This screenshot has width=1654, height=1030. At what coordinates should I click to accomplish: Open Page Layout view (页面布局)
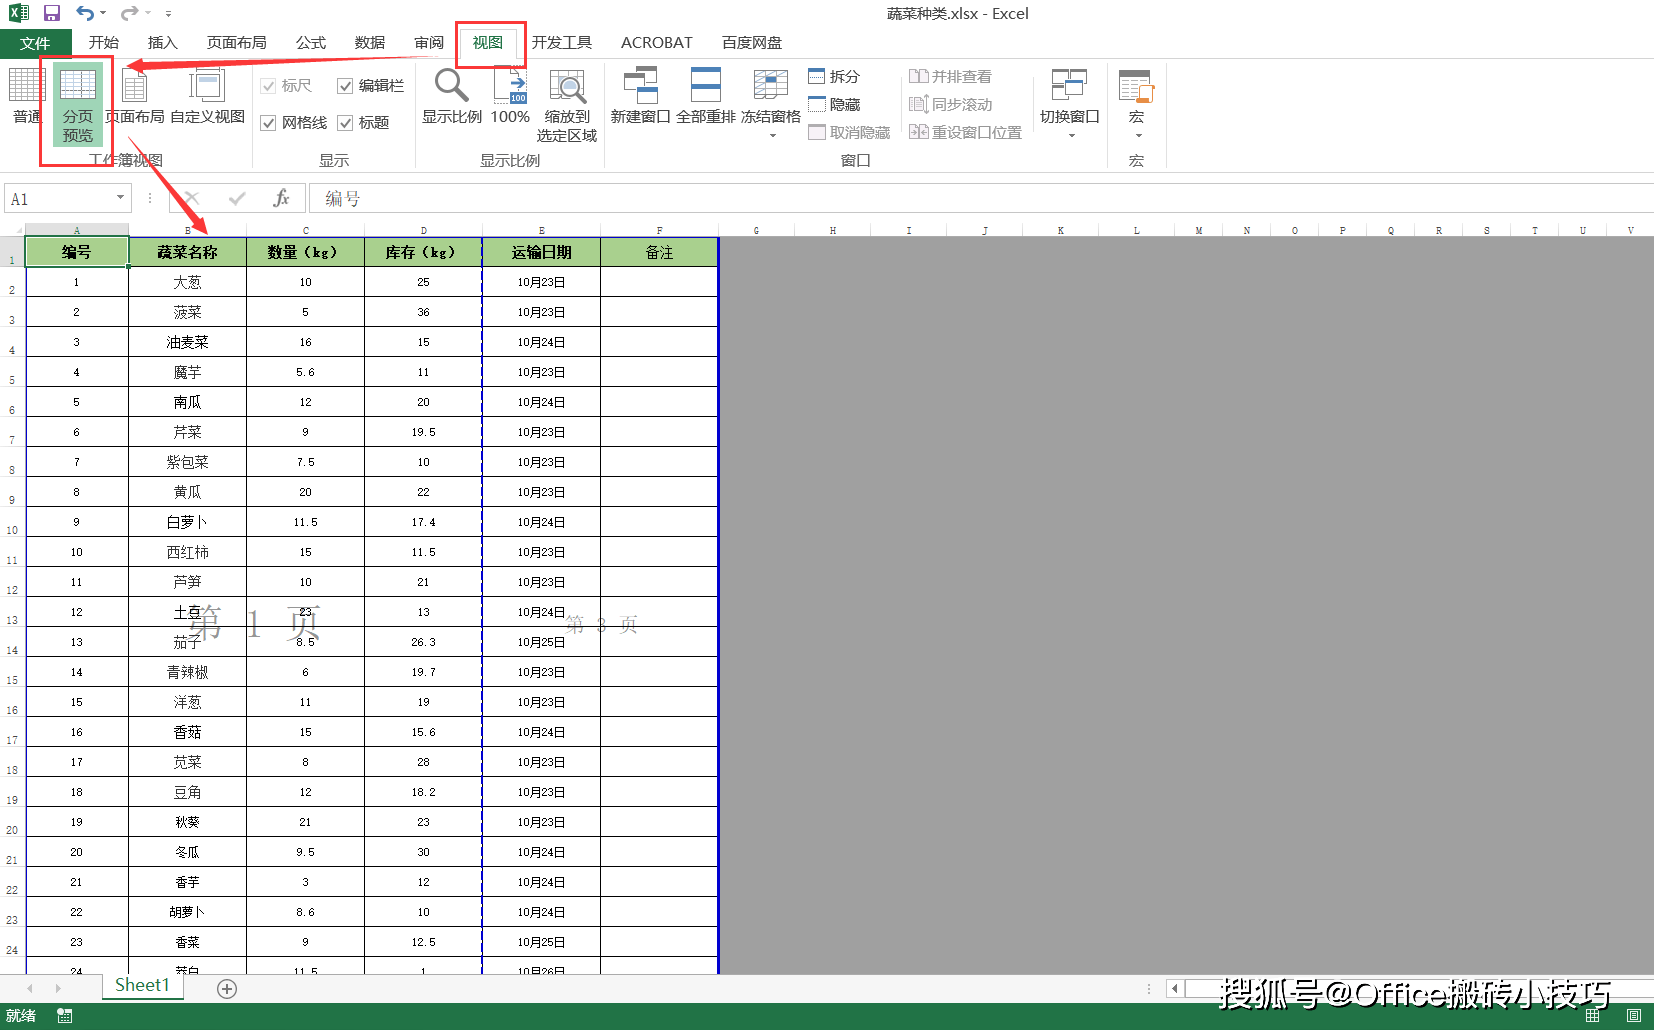135,97
